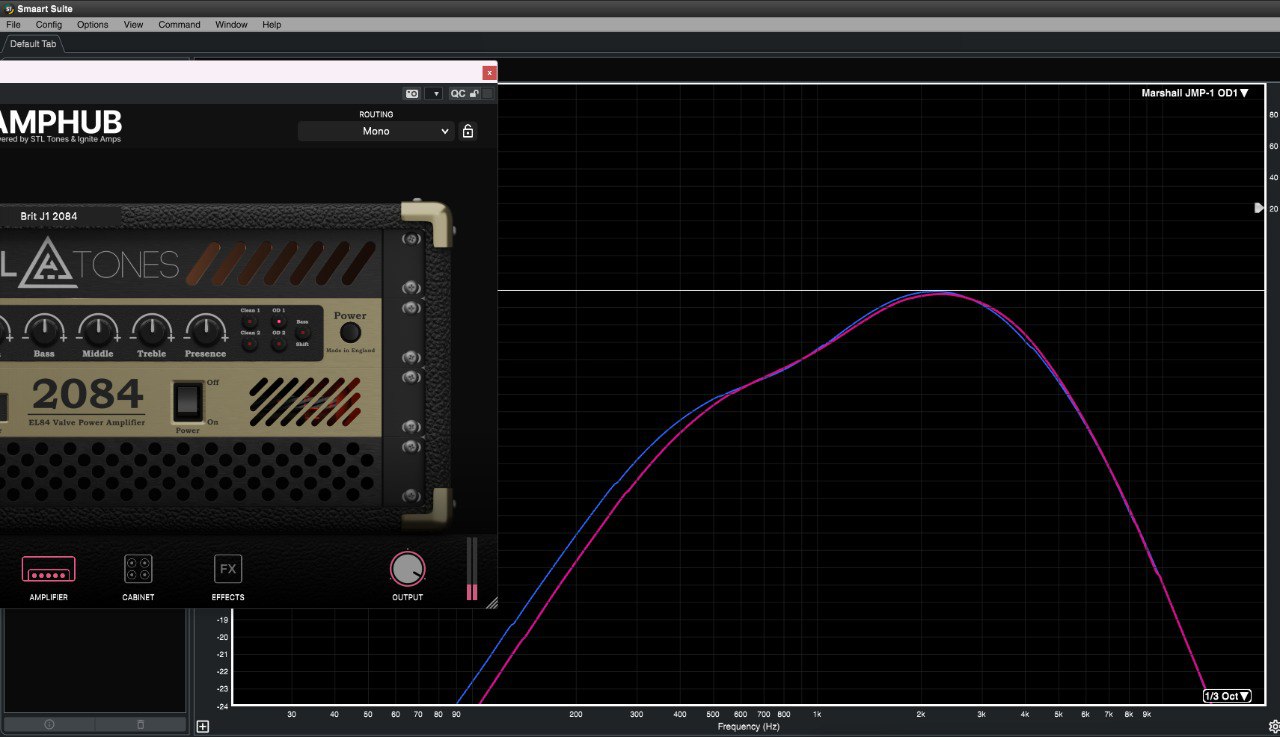Click the routing lock icon

pyautogui.click(x=467, y=131)
